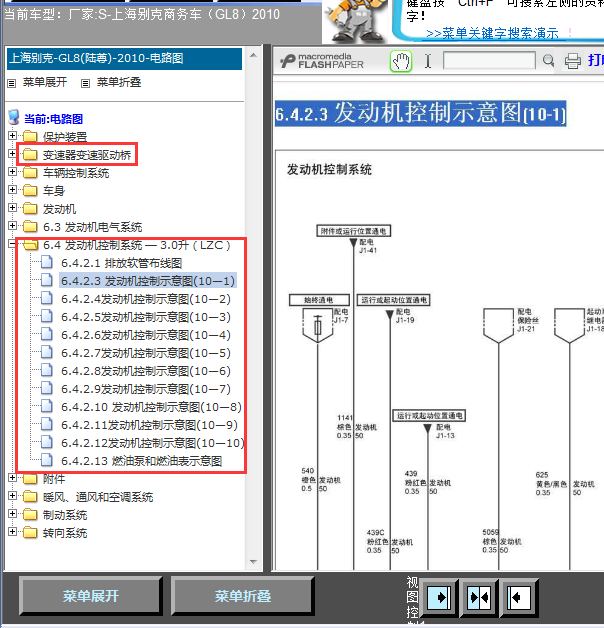Click the 当前:电路图 link
The height and width of the screenshot is (628, 604).
(x=53, y=119)
